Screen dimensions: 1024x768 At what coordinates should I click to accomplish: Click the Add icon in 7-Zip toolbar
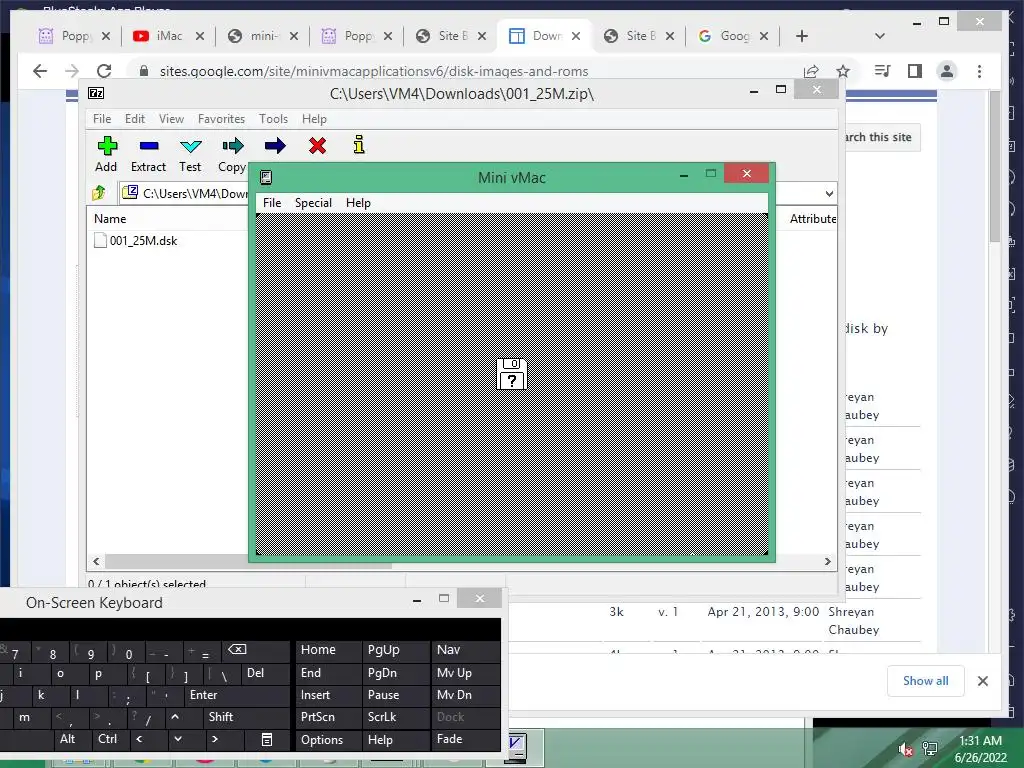tap(107, 146)
